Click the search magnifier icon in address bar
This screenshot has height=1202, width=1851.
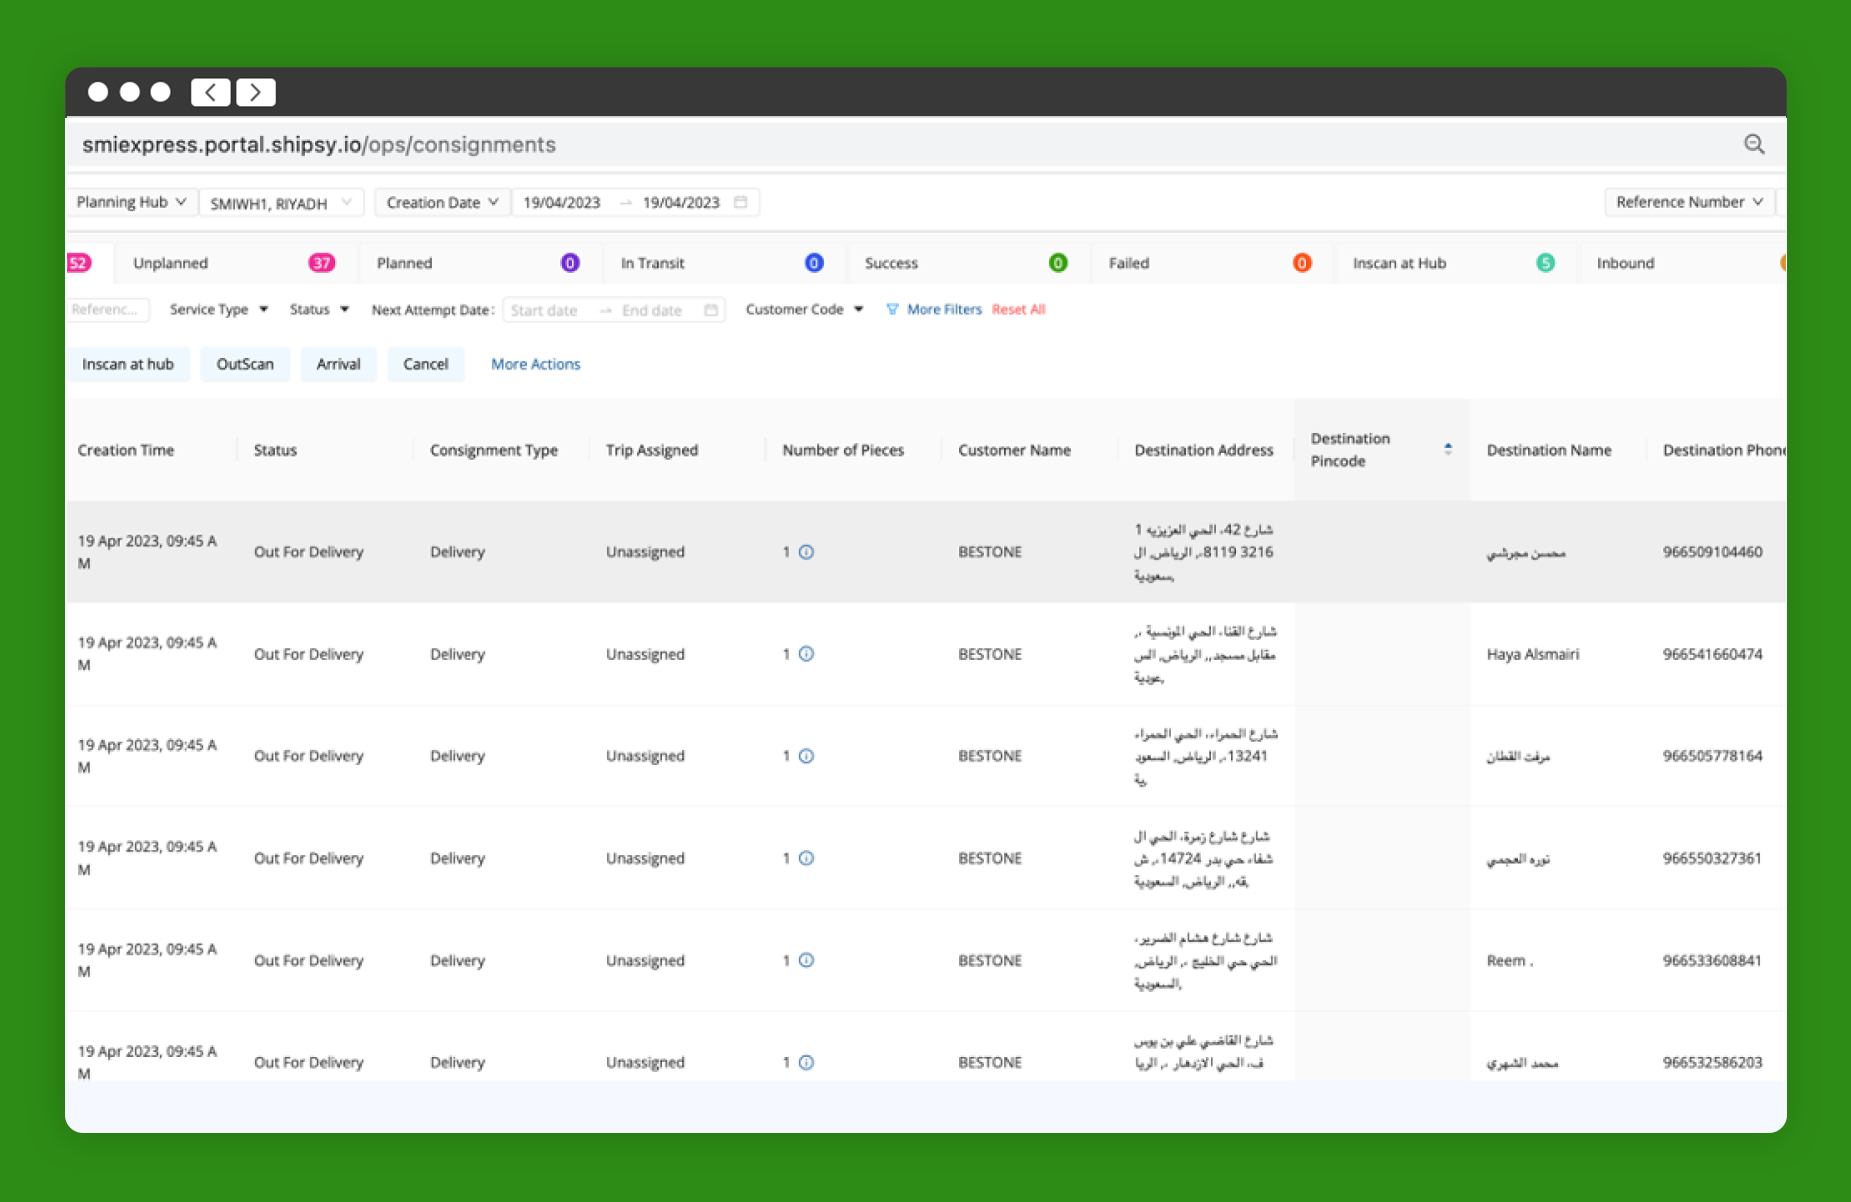pyautogui.click(x=1753, y=145)
